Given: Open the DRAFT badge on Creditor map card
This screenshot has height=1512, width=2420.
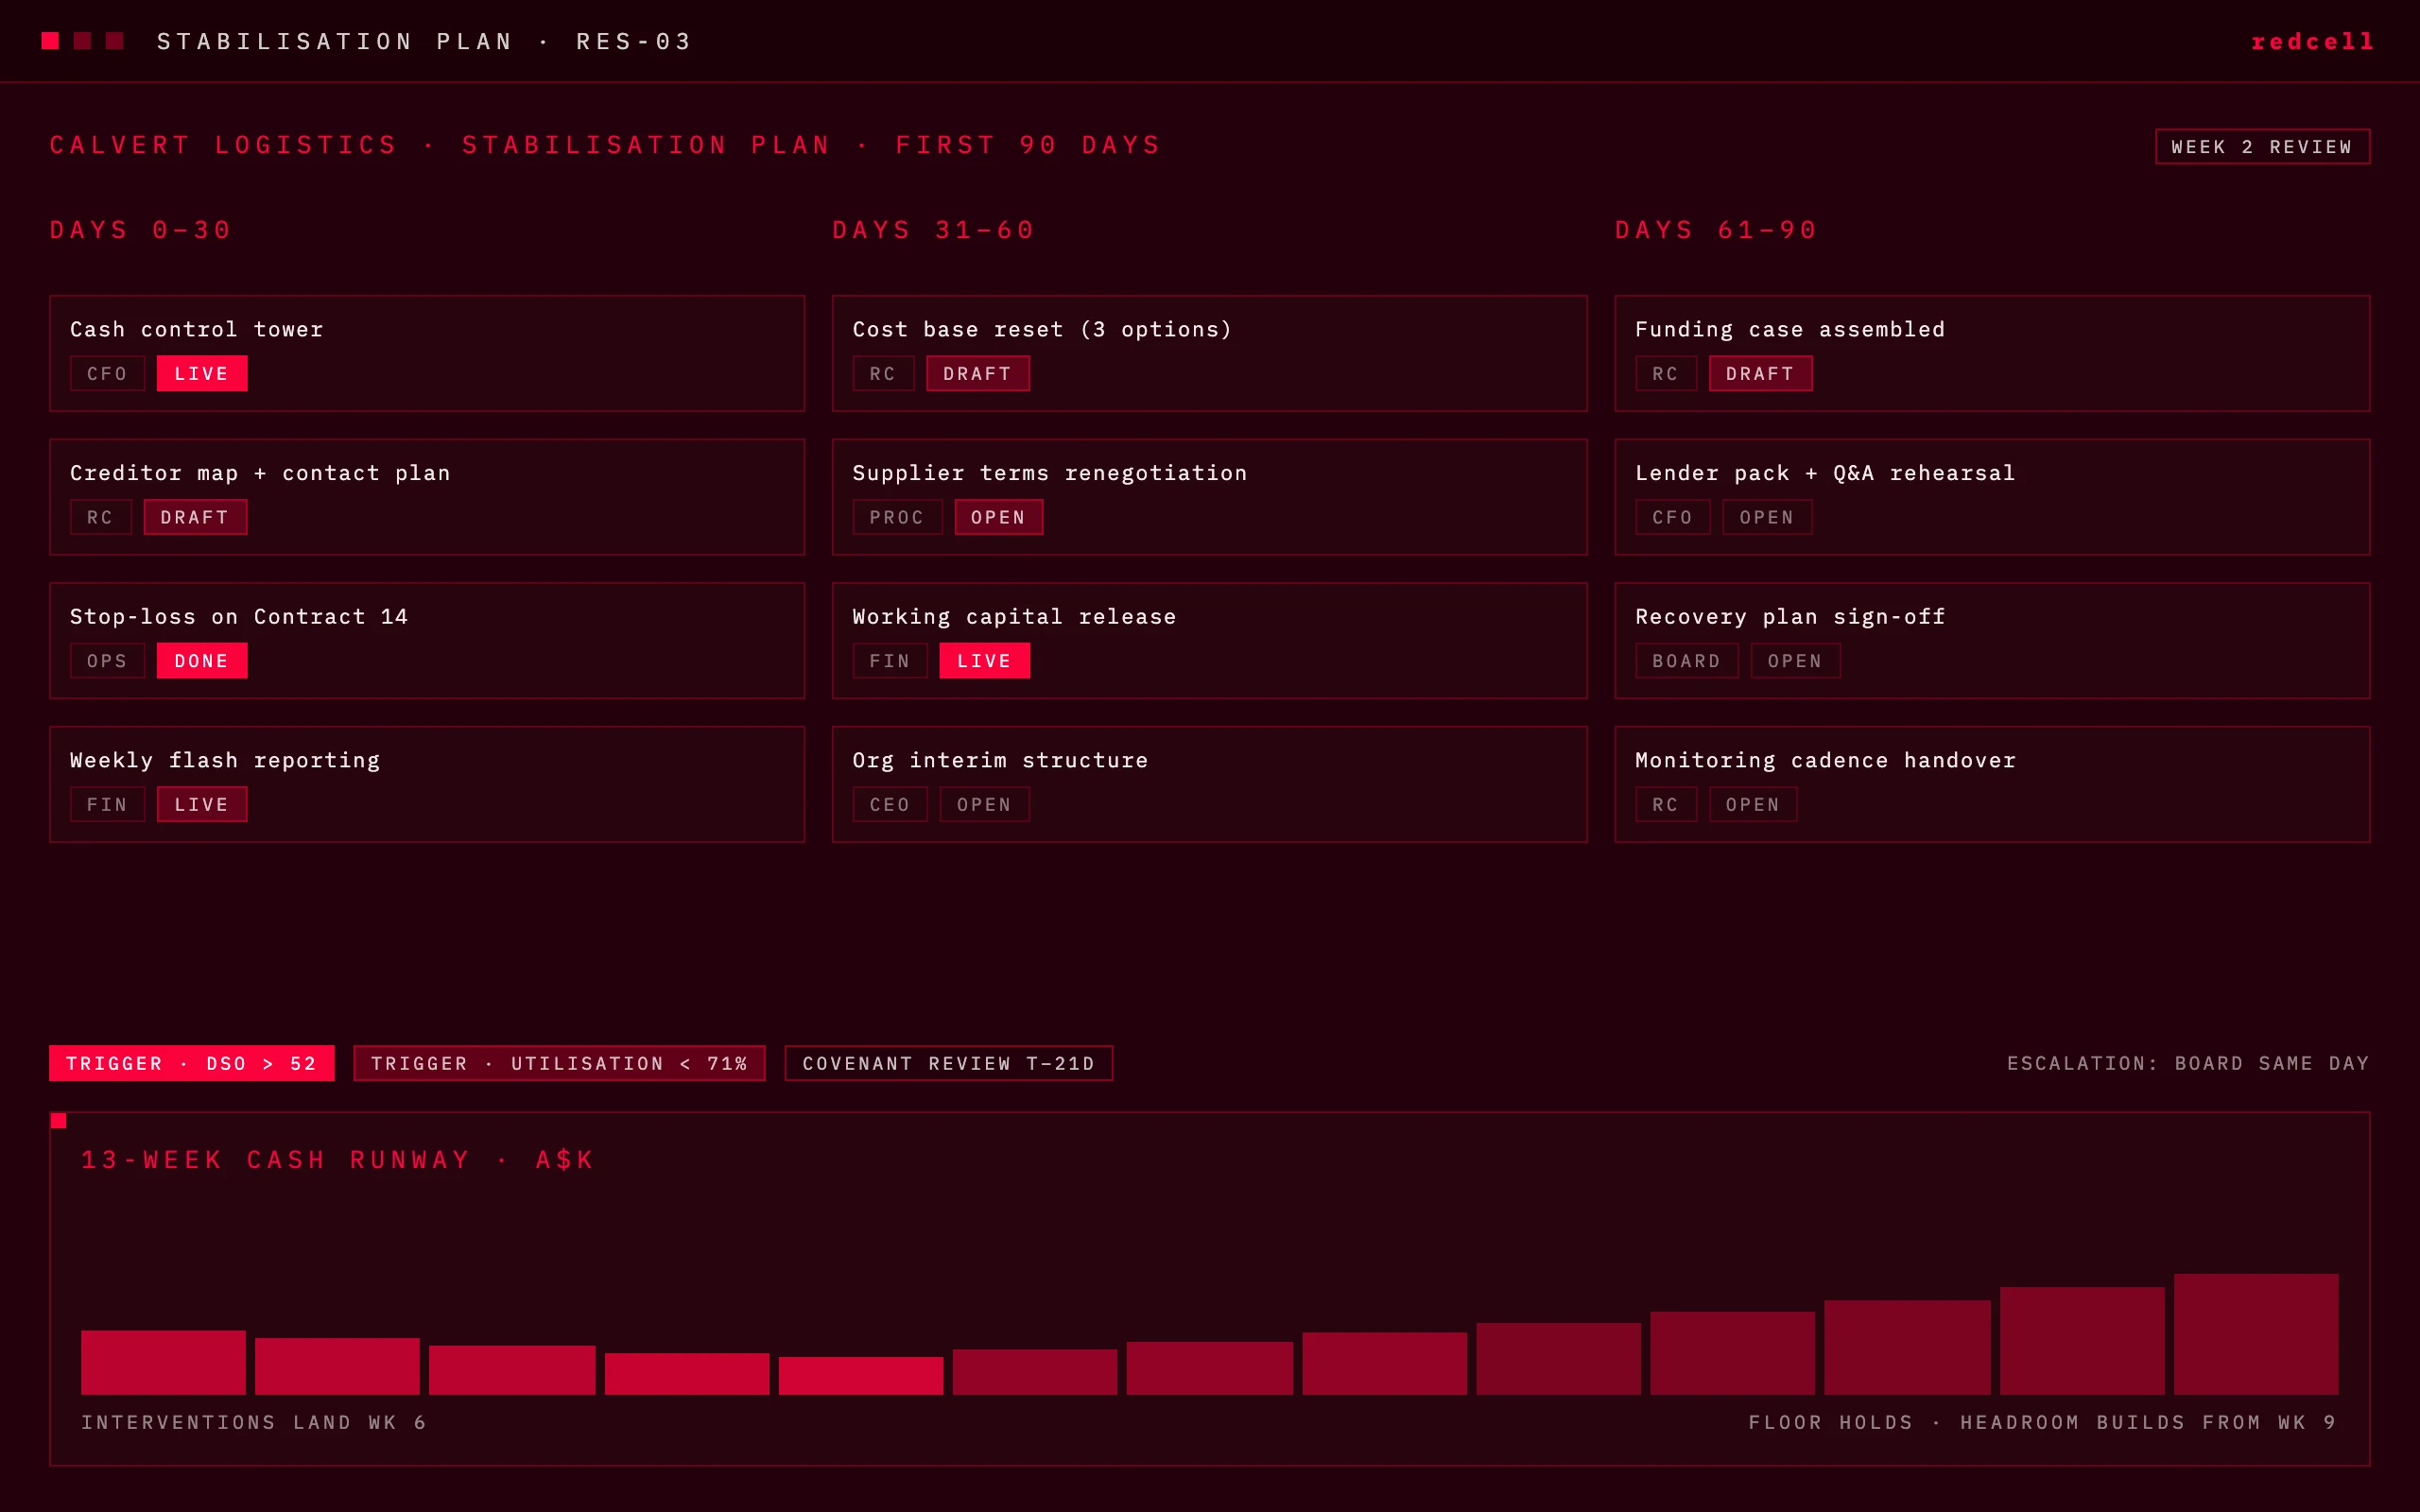Looking at the screenshot, I should tap(195, 517).
